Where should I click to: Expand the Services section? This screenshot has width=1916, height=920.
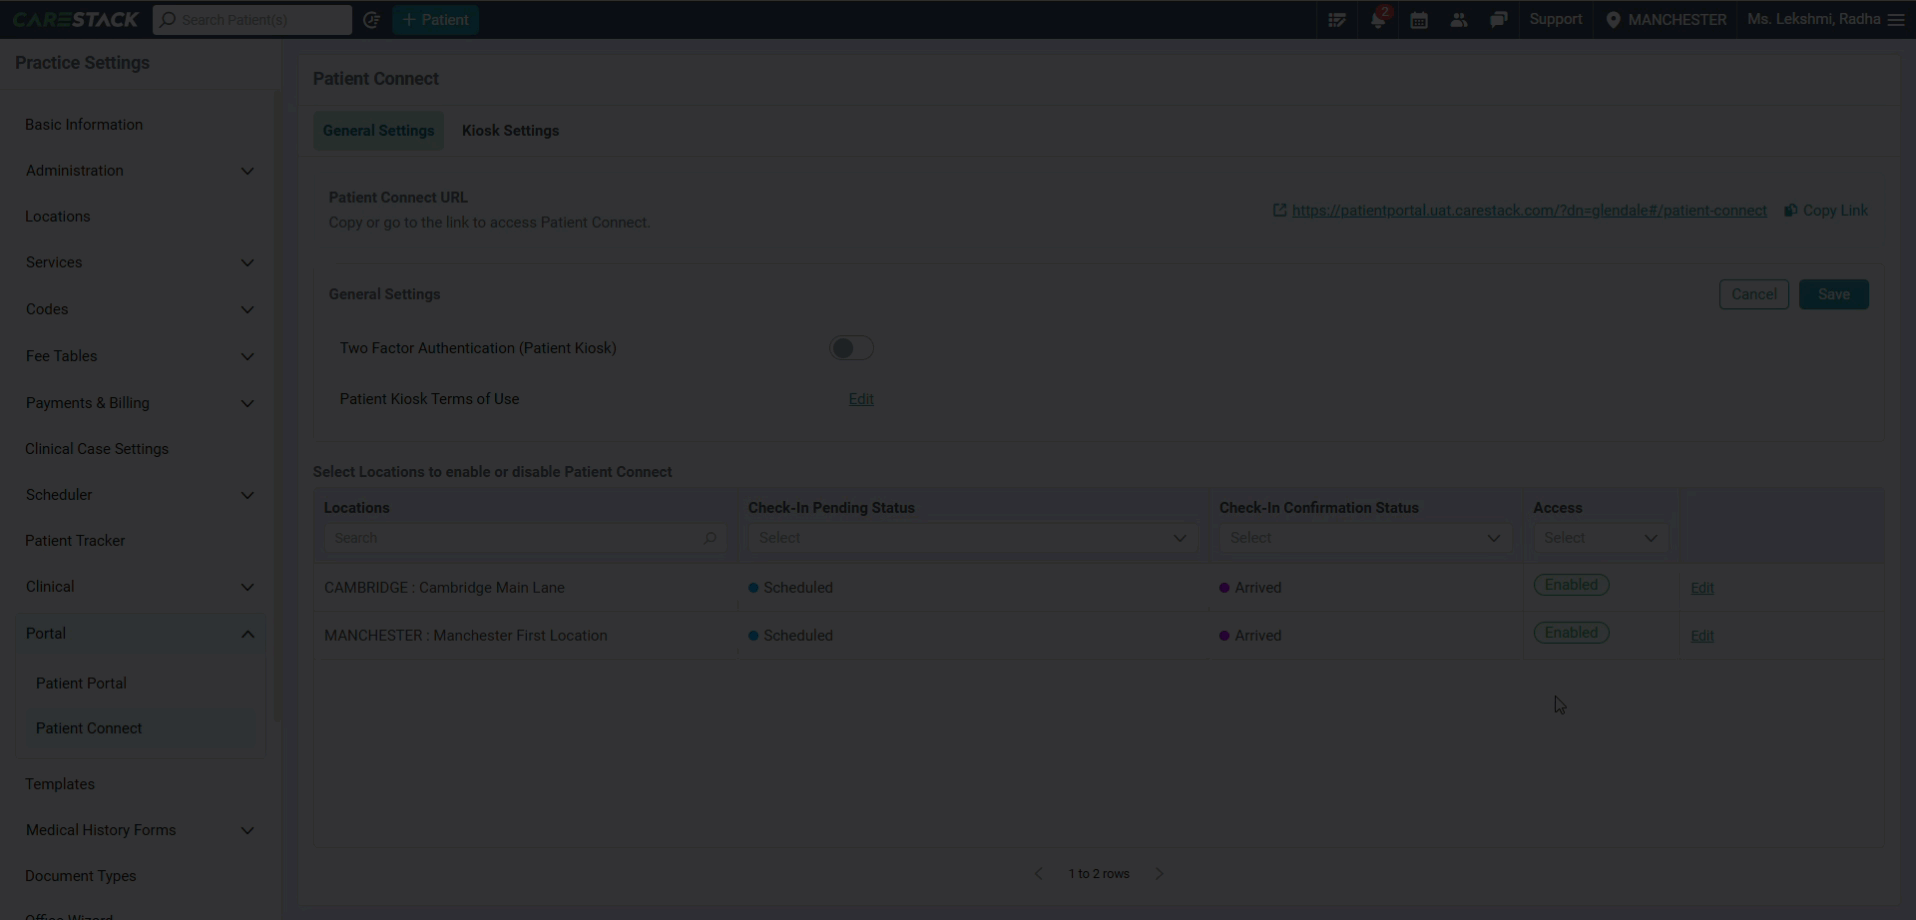click(140, 263)
